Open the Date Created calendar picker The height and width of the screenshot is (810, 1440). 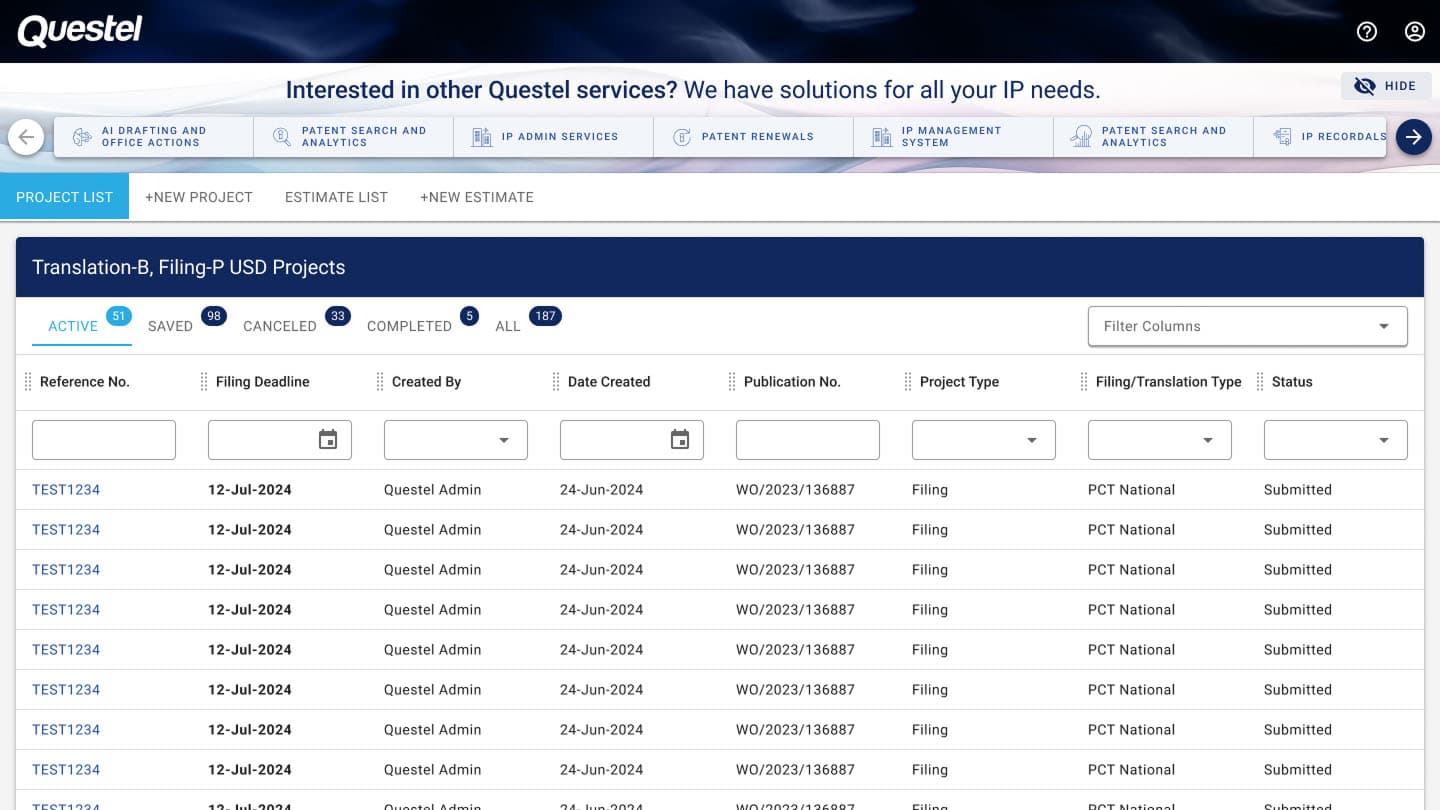click(680, 440)
